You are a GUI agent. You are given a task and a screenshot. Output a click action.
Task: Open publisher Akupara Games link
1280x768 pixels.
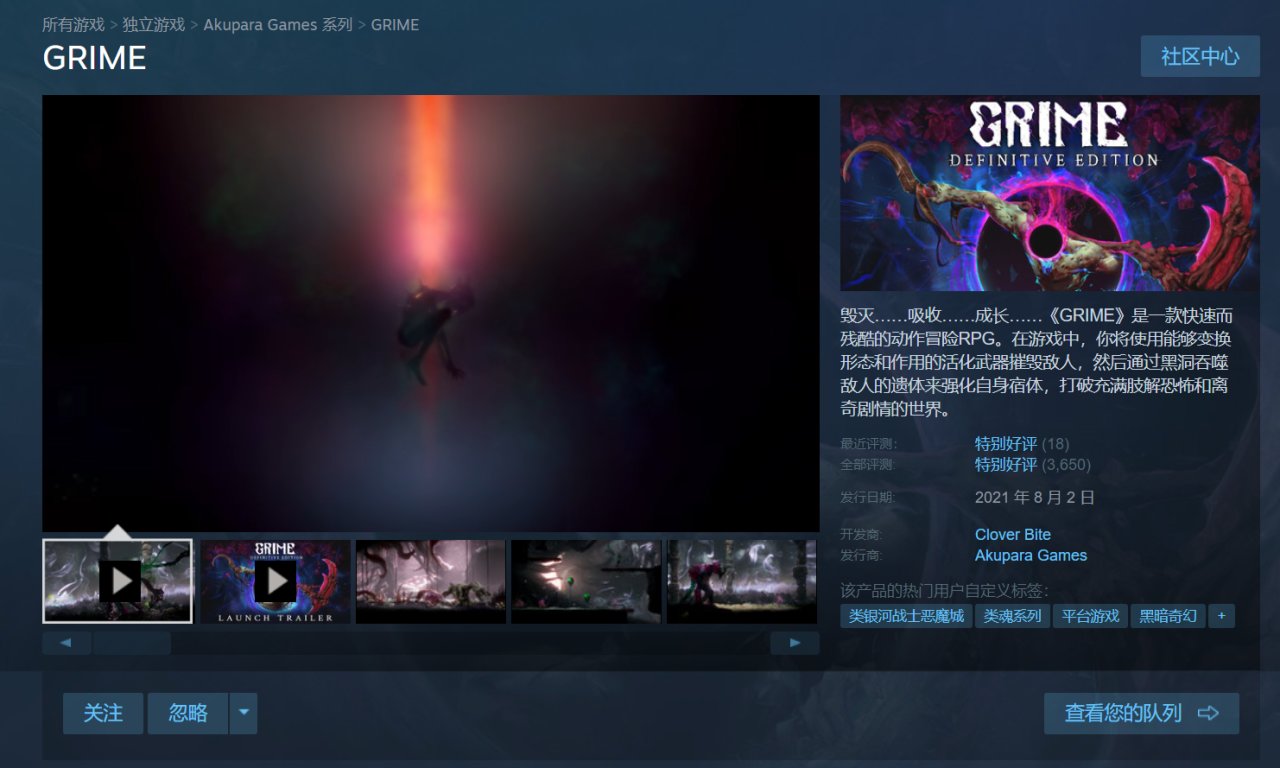(x=1031, y=556)
